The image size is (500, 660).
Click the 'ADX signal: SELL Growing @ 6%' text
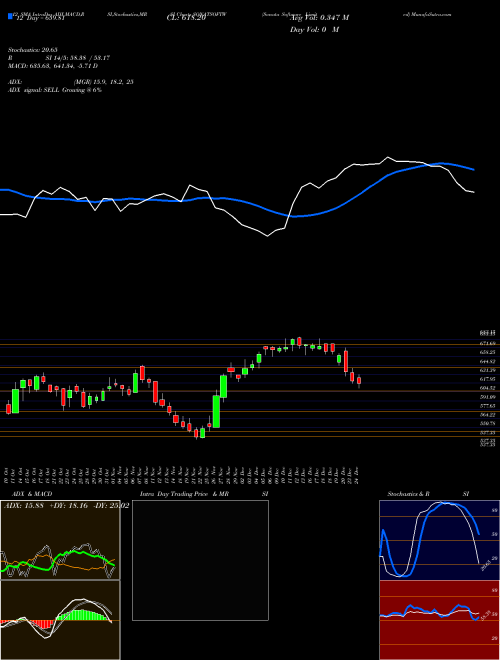point(55,90)
